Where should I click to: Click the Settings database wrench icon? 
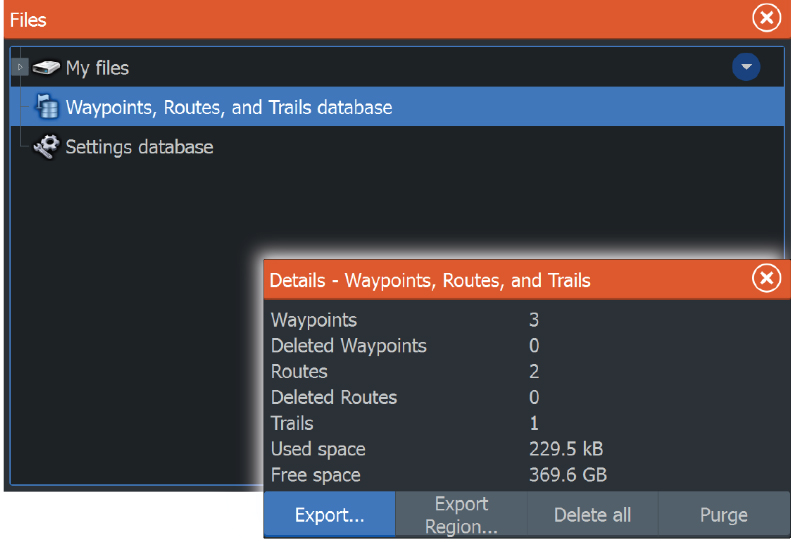[x=46, y=147]
